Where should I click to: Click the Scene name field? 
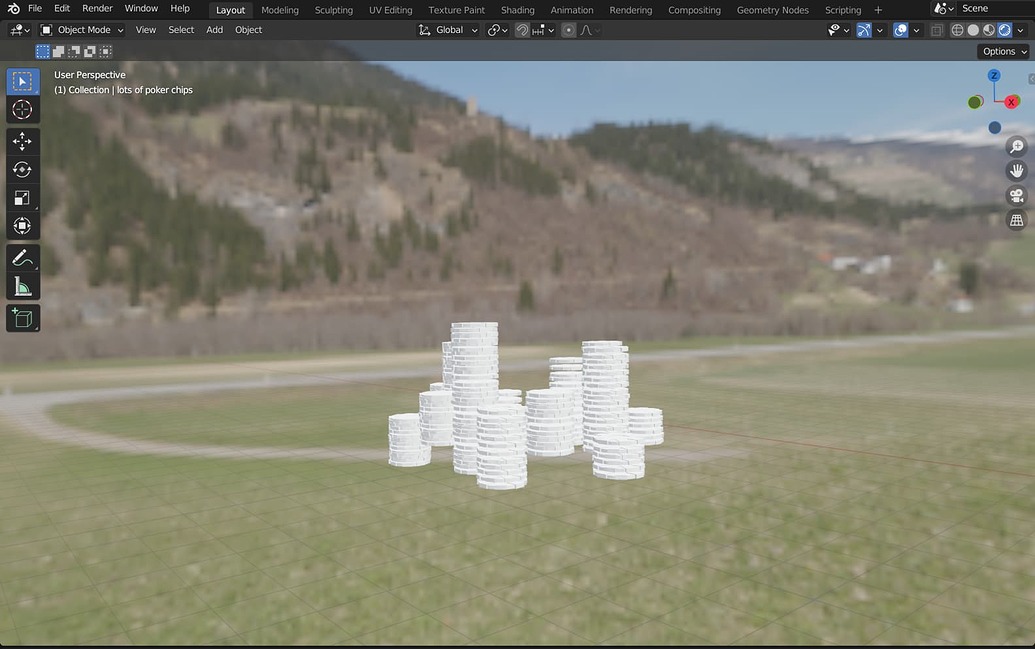click(995, 9)
